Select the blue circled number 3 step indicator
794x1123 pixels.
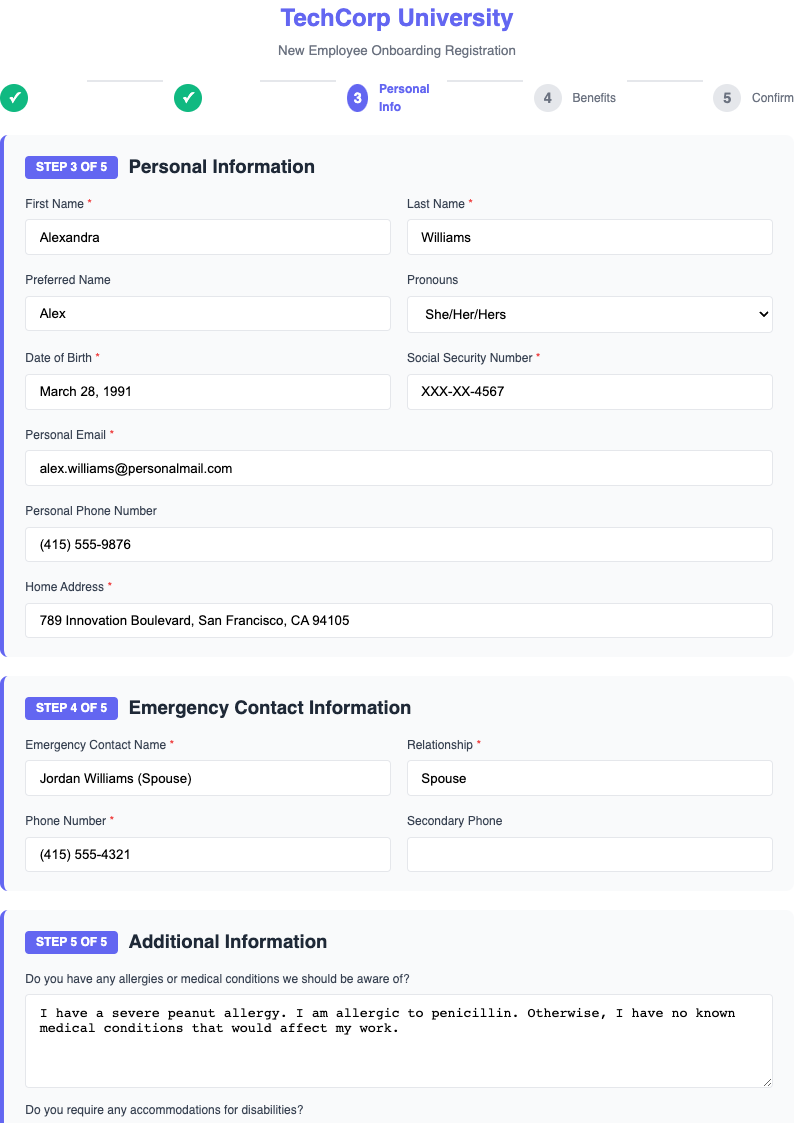click(x=357, y=98)
